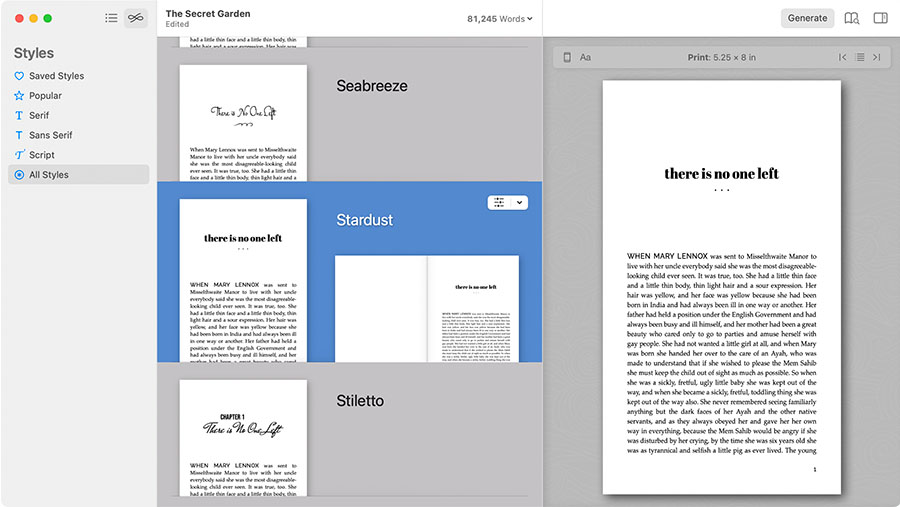Image resolution: width=900 pixels, height=507 pixels.
Task: Click the T icon beside Sans Serif
Action: click(x=19, y=135)
